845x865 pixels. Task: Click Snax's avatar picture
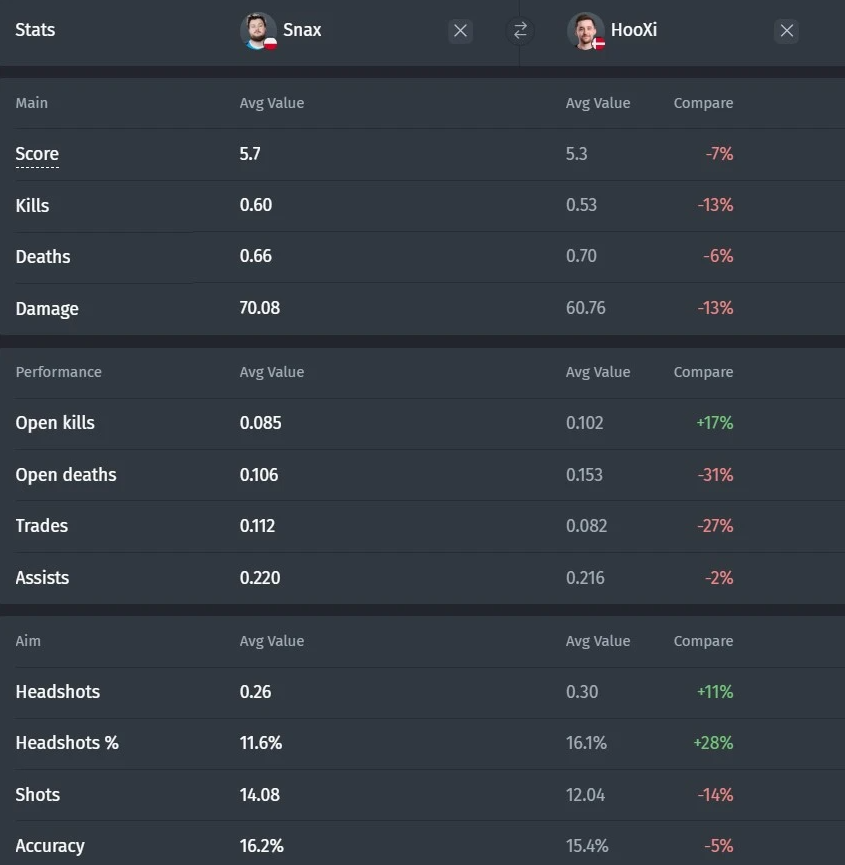(258, 31)
